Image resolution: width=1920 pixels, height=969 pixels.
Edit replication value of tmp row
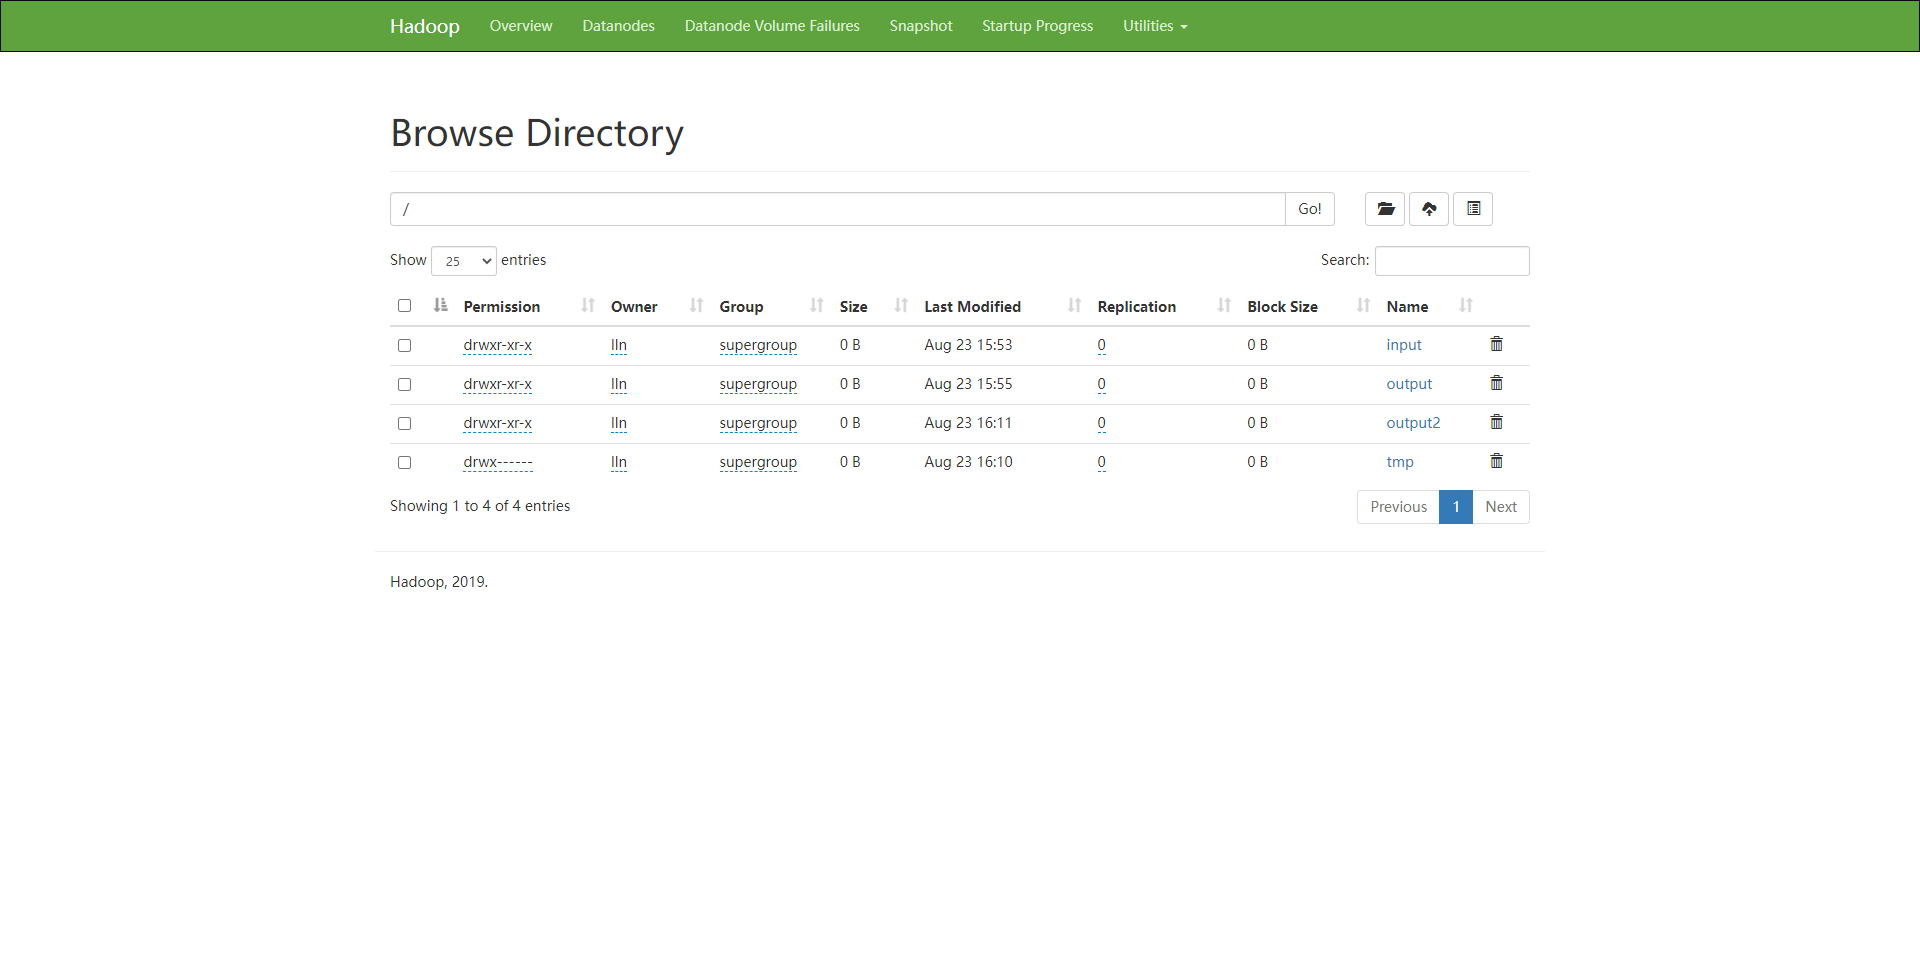point(1101,462)
